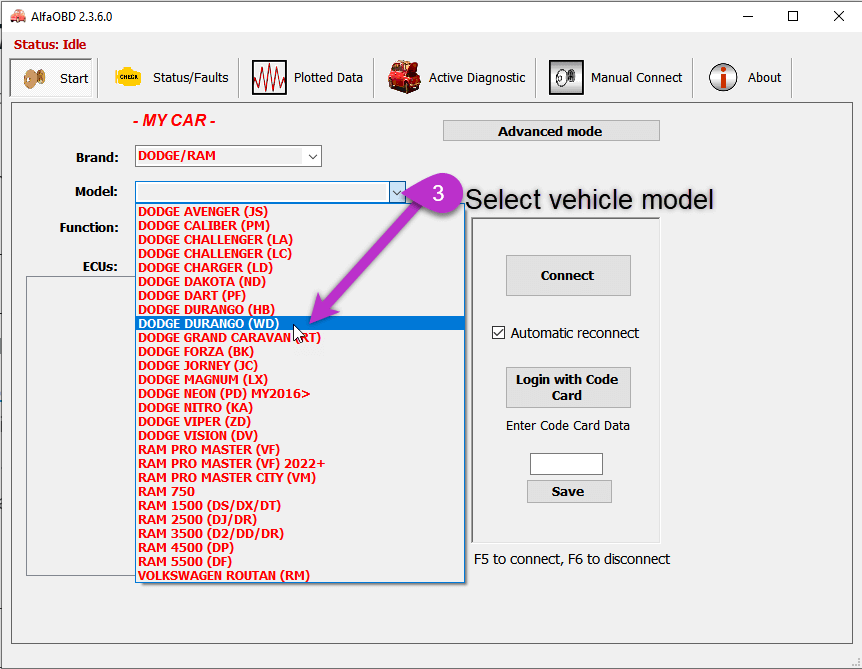Select DODGE NEON (PD) MY2016> model

(300, 394)
